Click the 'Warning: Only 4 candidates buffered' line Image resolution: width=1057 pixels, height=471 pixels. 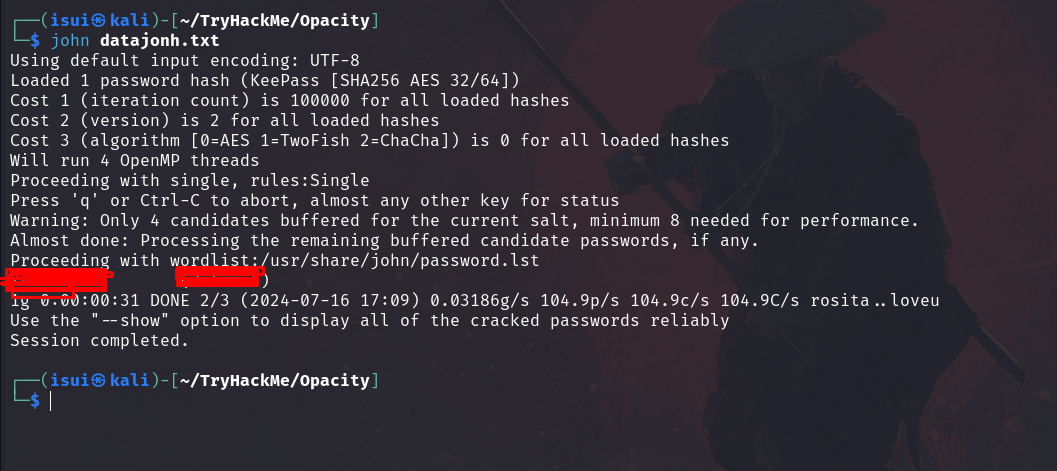click(x=464, y=220)
